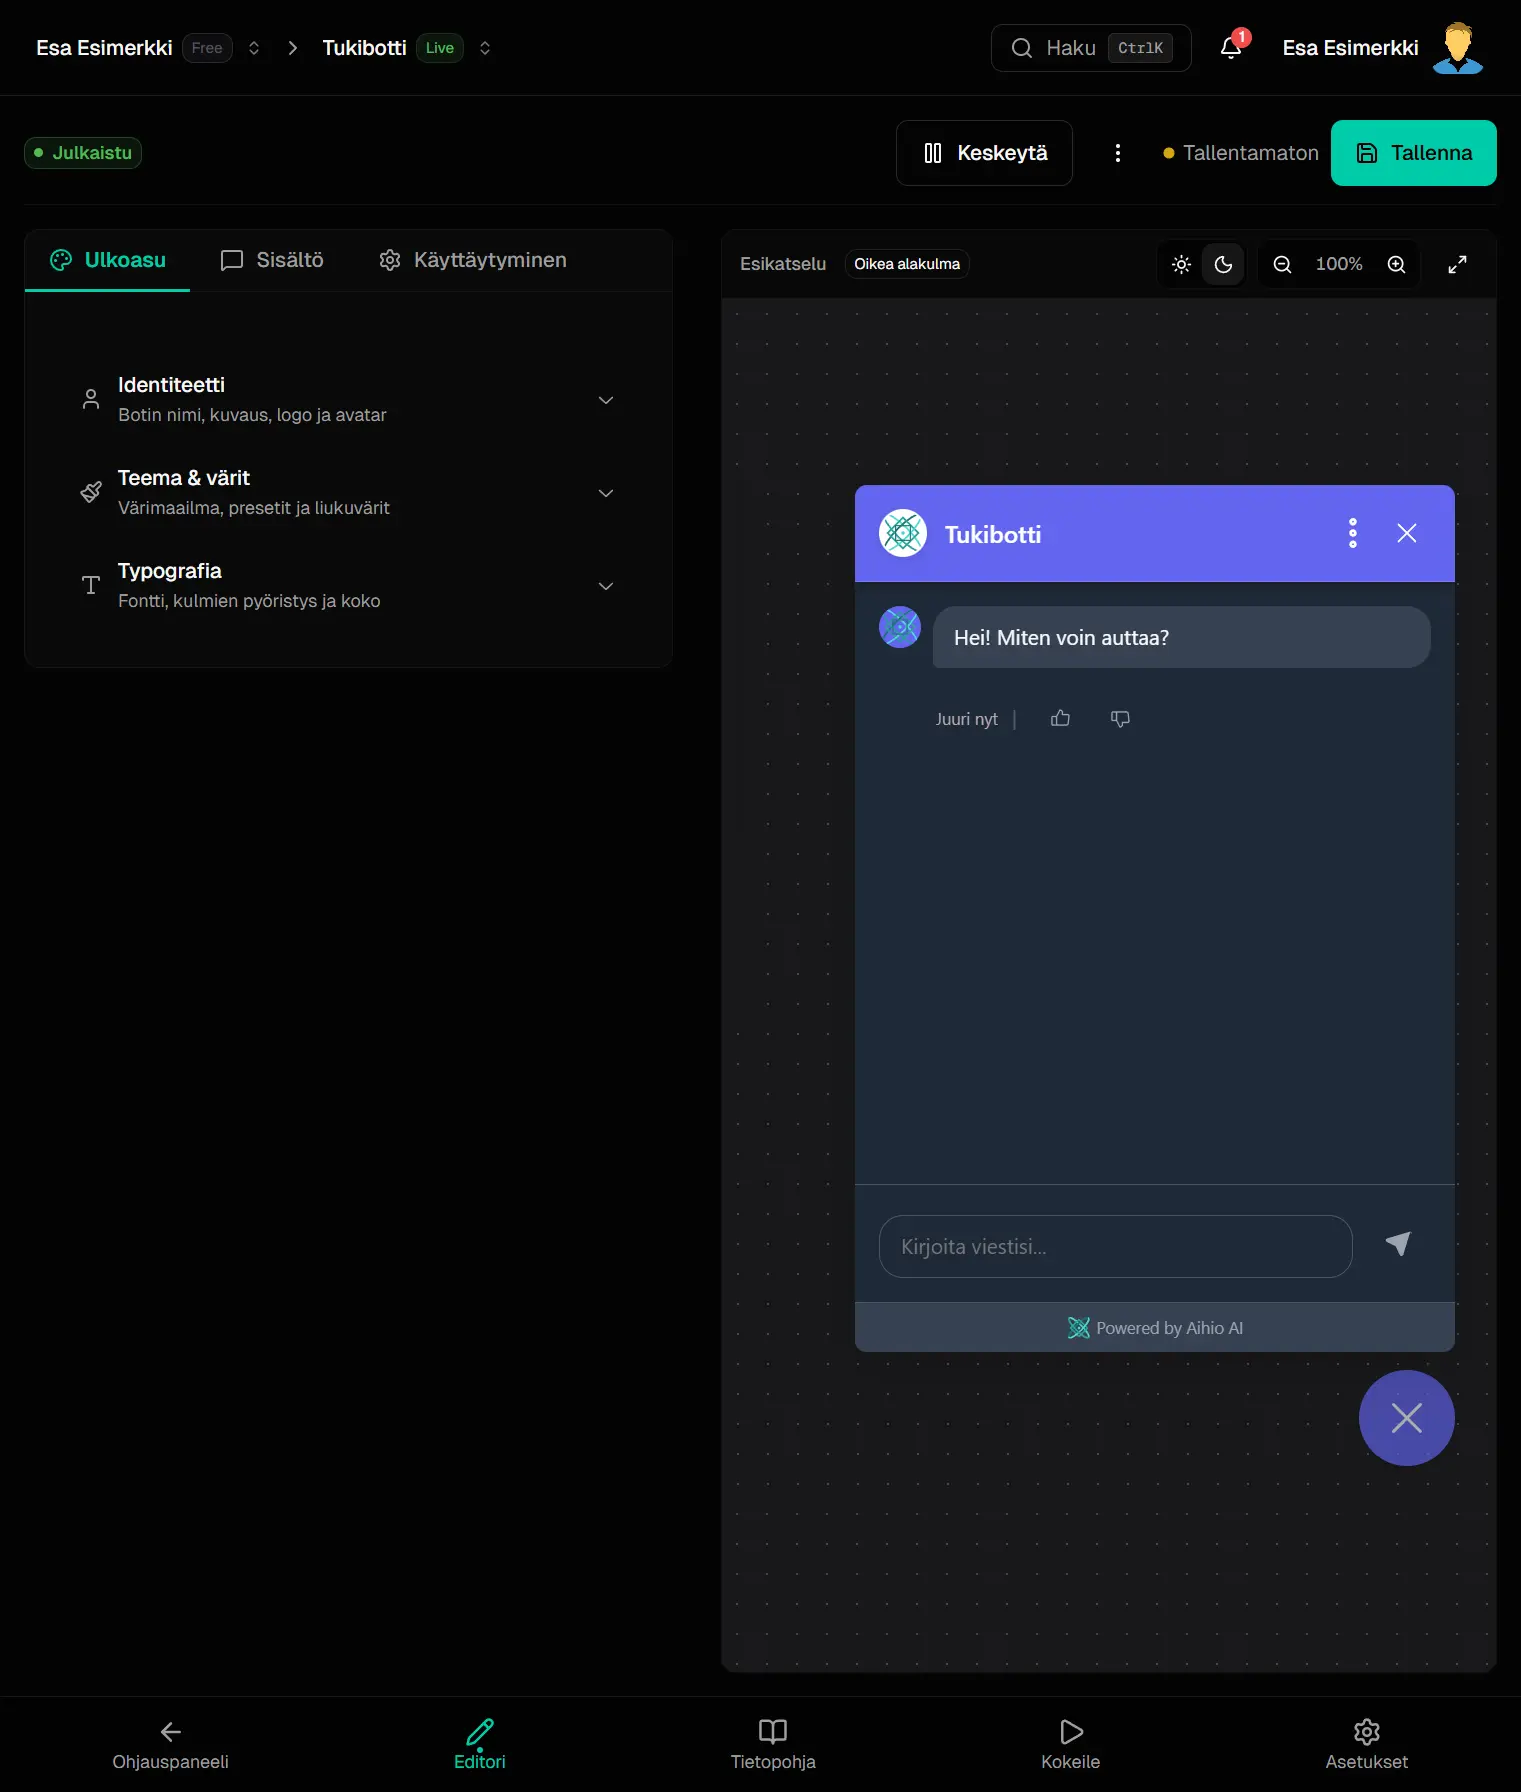Image resolution: width=1521 pixels, height=1792 pixels.
Task: Click thumbs up on the bot message
Action: [x=1060, y=719]
